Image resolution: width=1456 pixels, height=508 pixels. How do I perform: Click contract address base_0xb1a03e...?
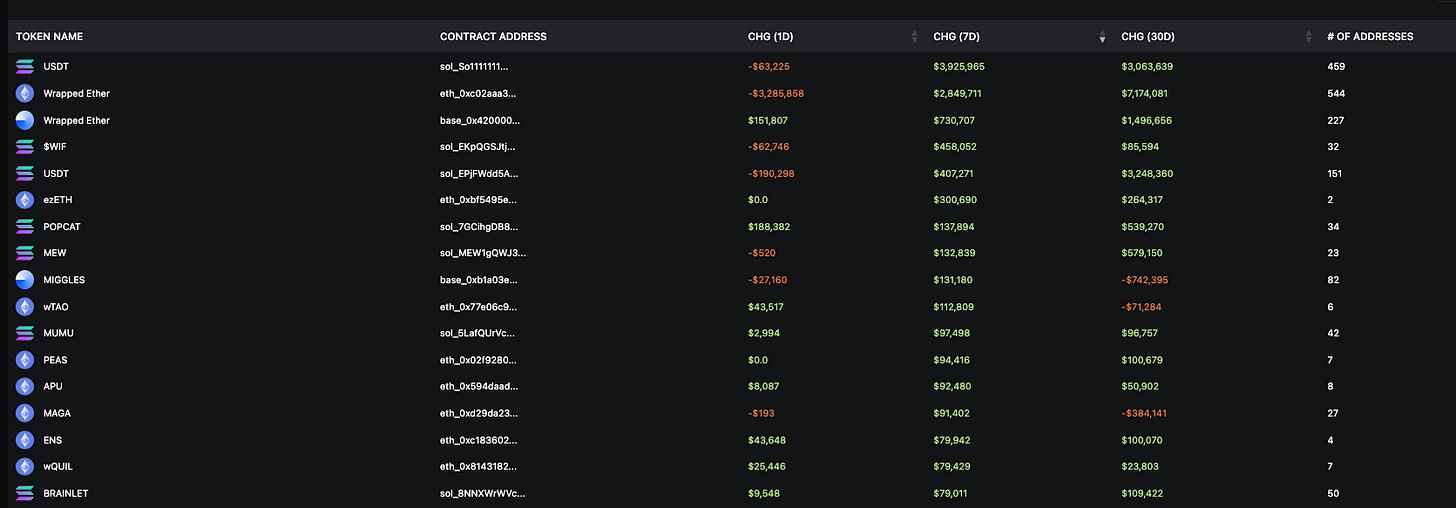tap(479, 280)
